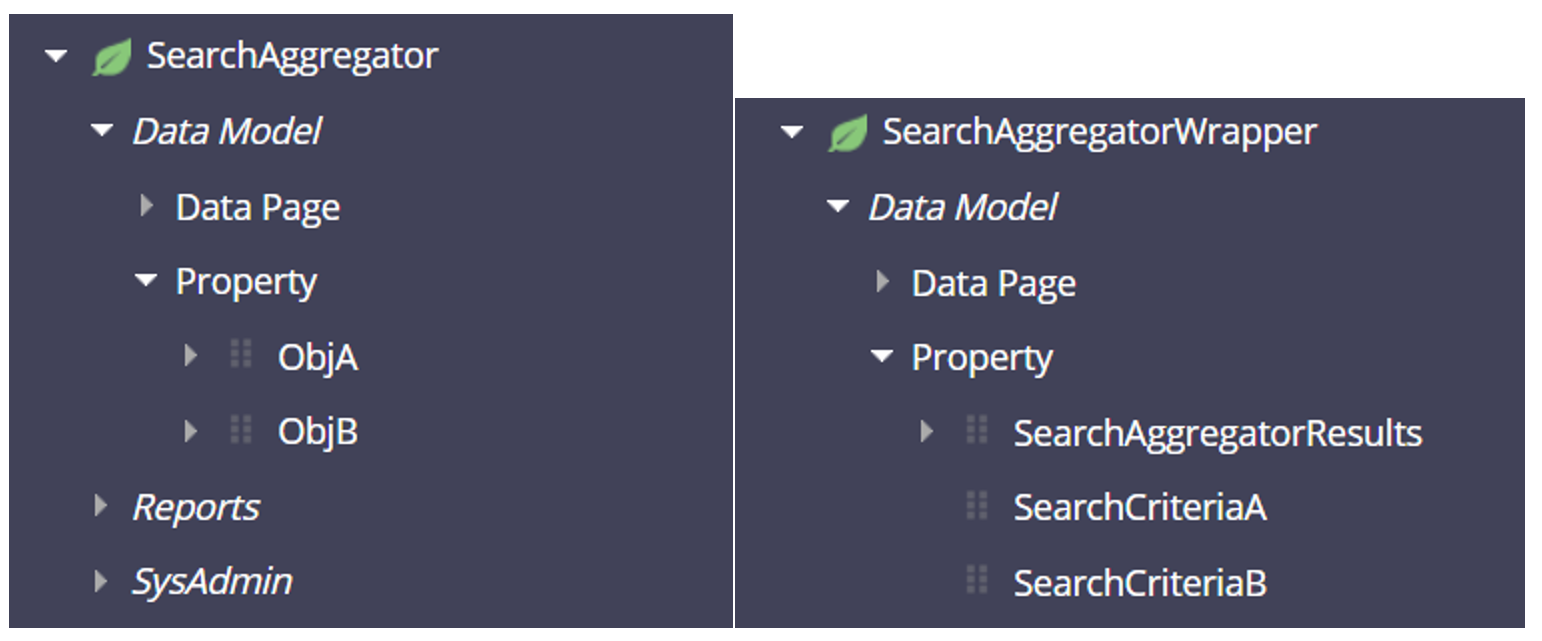Expand the Reports category arrow
1542x641 pixels.
101,506
